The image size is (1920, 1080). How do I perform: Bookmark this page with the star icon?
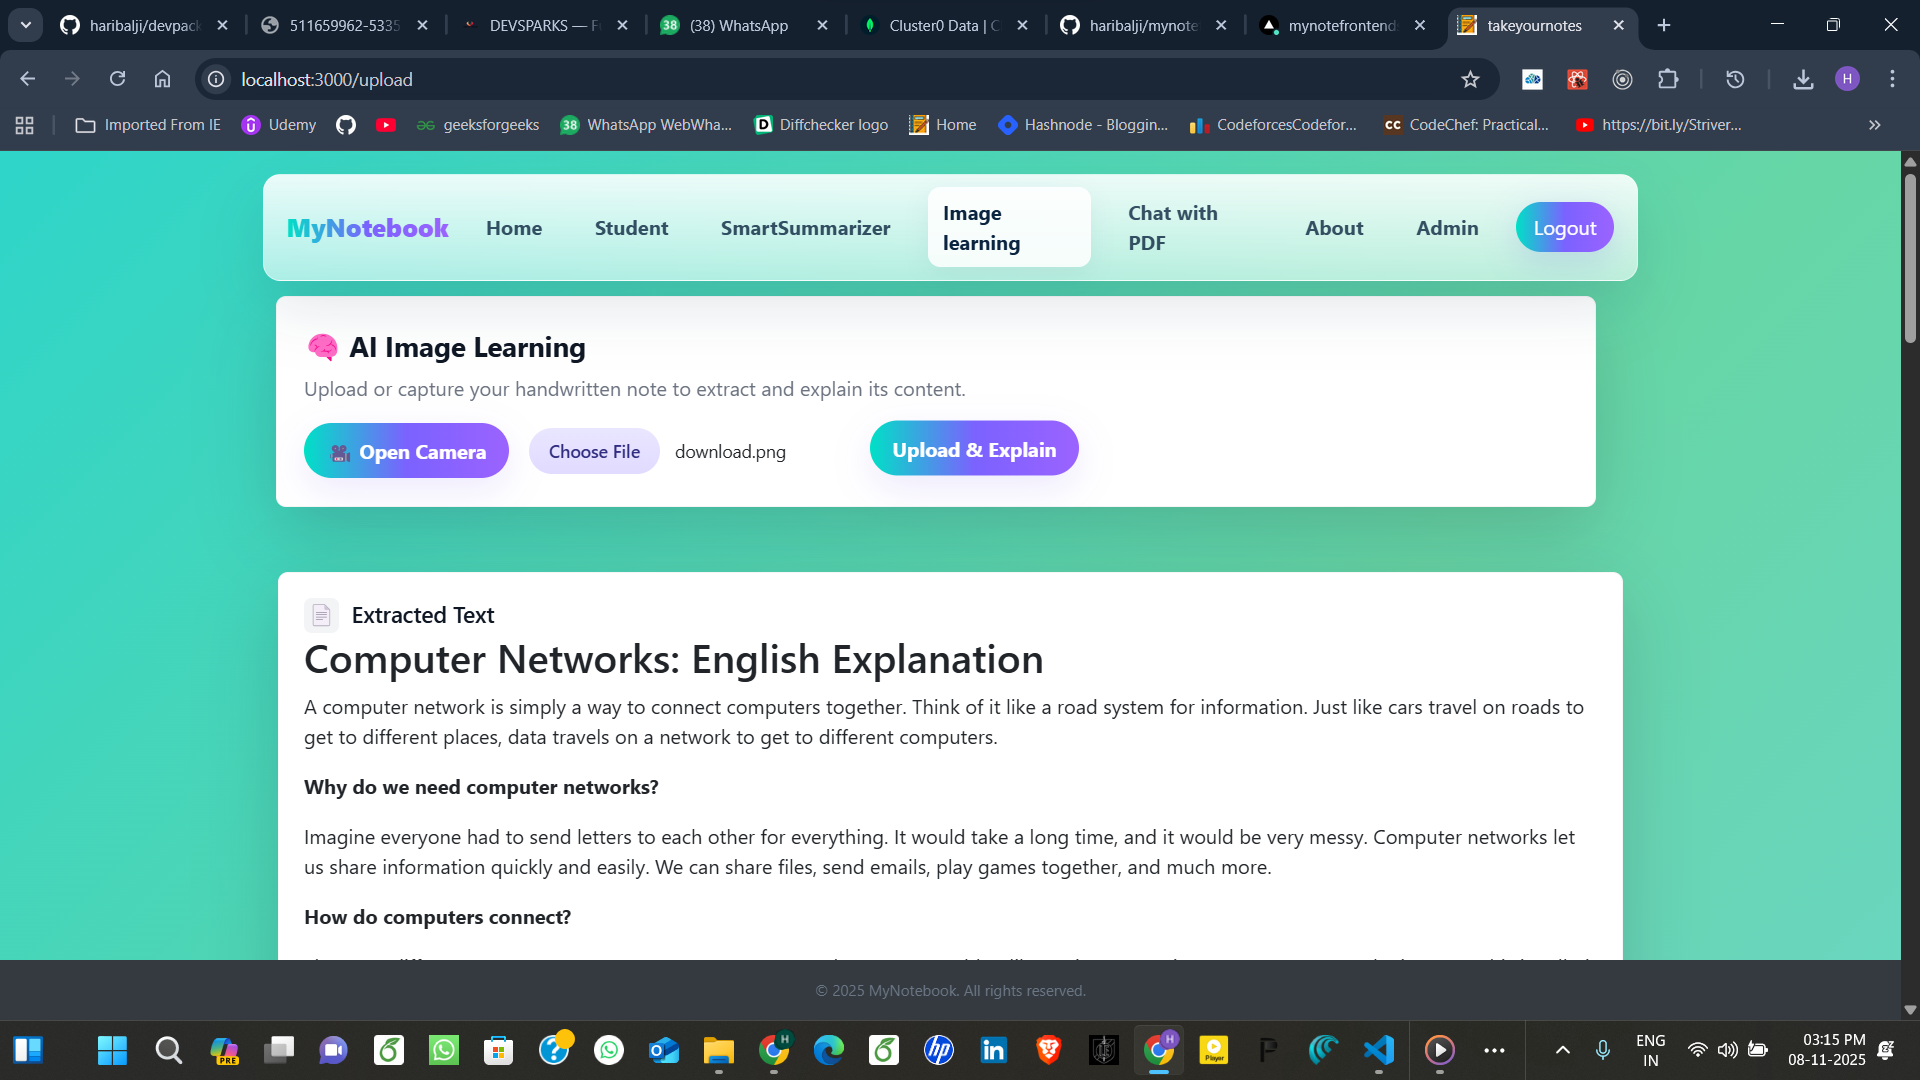(1470, 79)
